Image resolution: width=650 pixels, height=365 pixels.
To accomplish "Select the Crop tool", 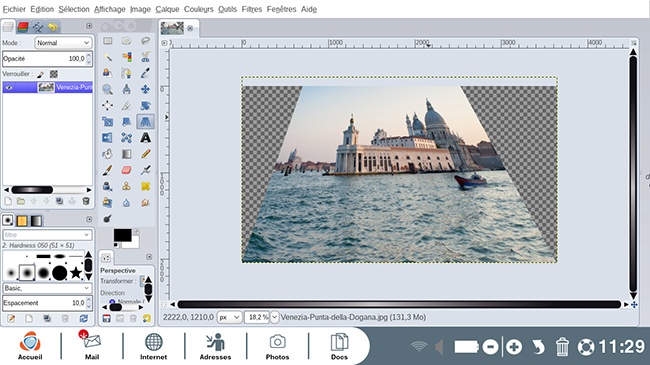I will pos(126,105).
